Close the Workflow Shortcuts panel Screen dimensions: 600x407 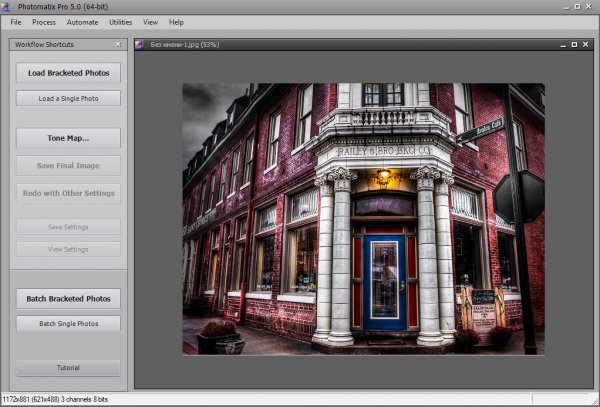119,45
